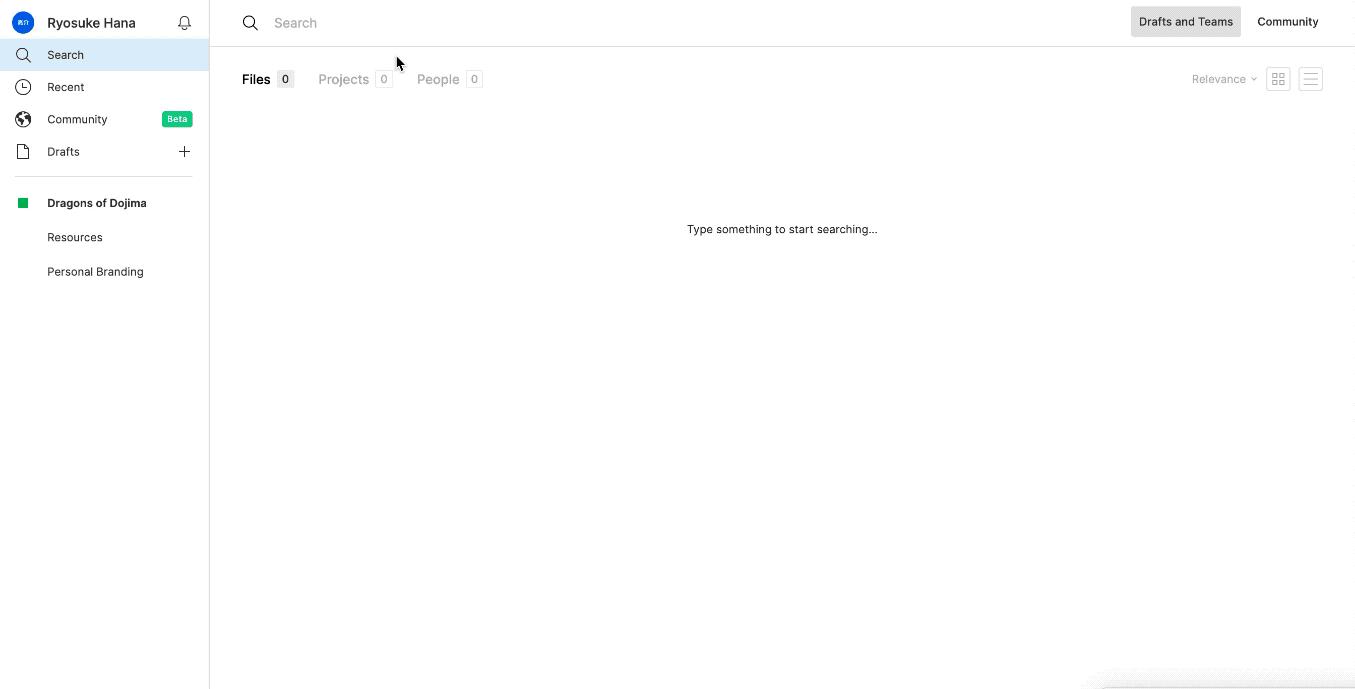
Task: Switch to list view layout
Action: (x=1311, y=78)
